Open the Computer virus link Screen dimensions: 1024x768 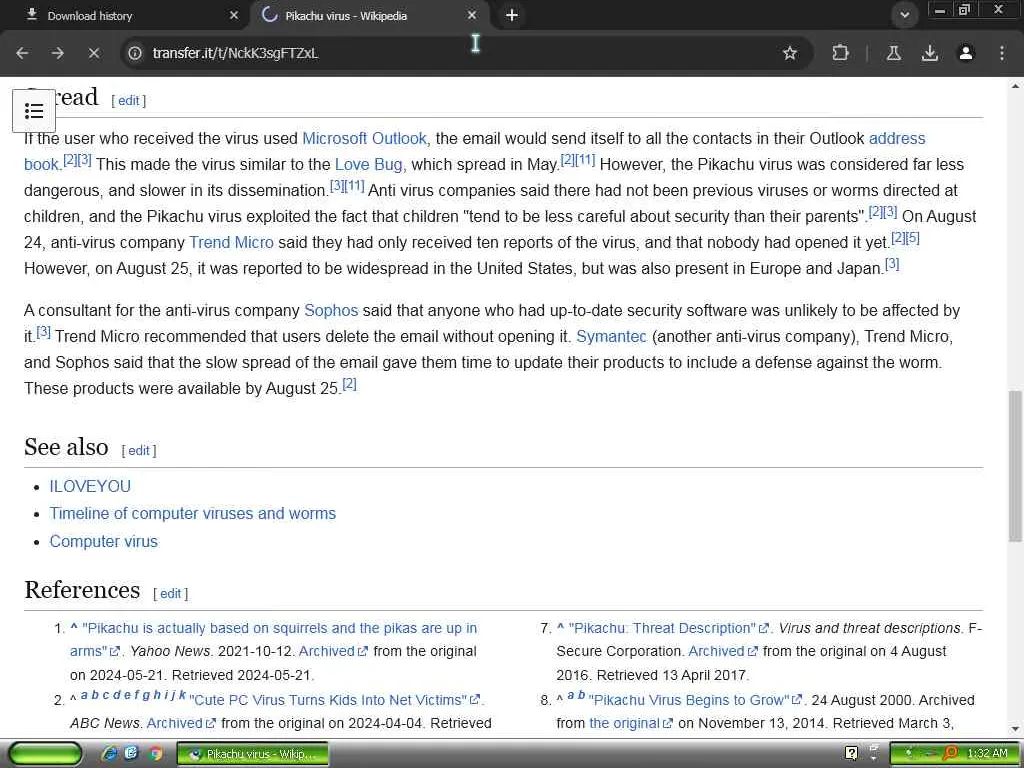coord(103,541)
